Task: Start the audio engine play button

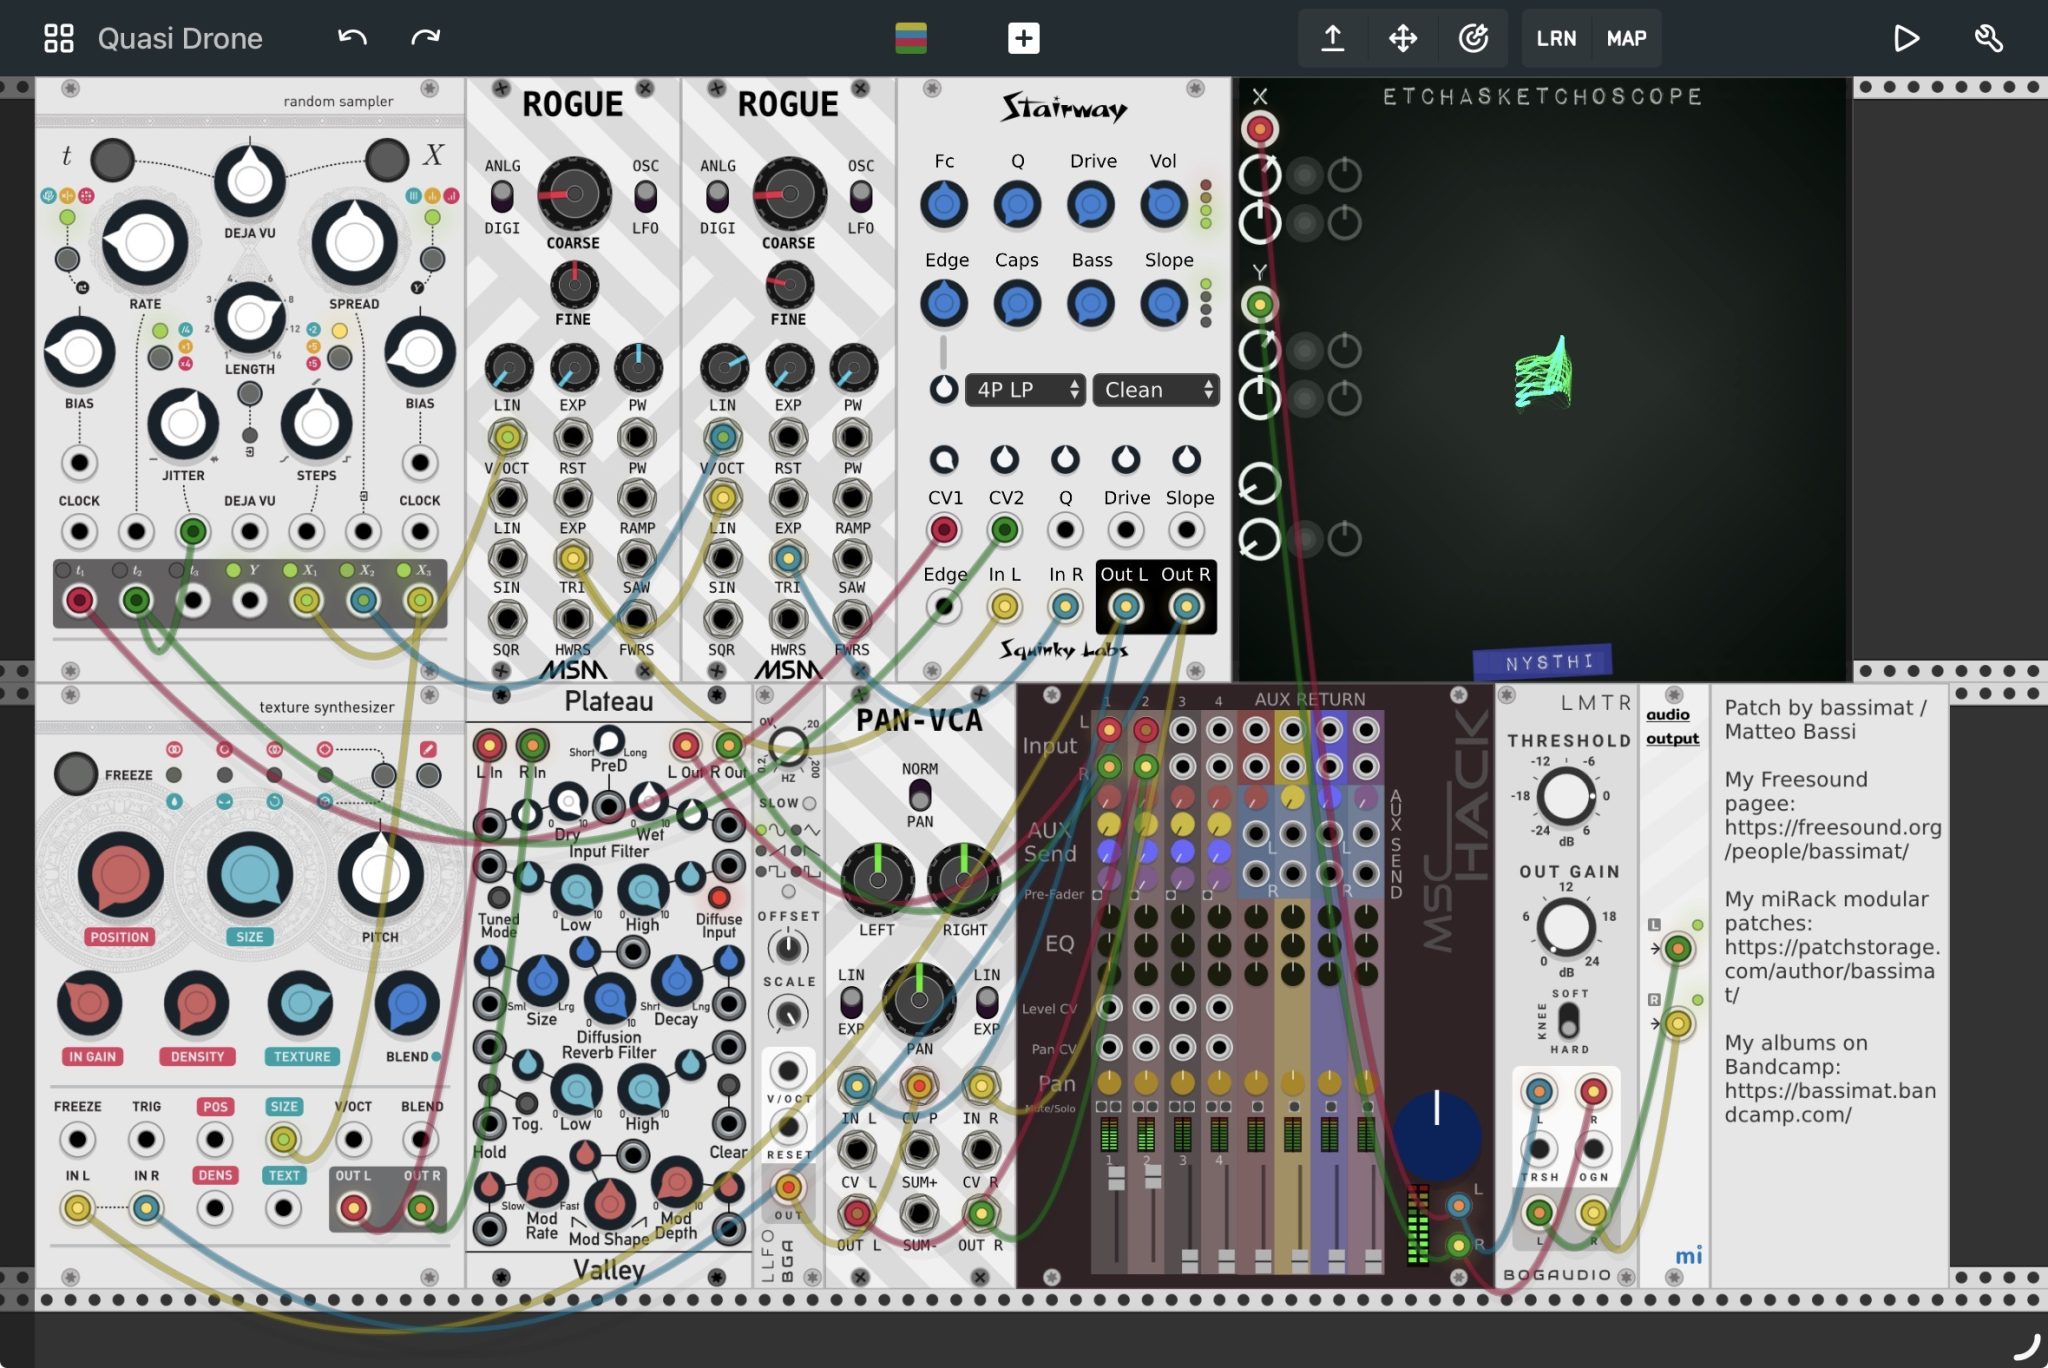Action: click(1906, 38)
